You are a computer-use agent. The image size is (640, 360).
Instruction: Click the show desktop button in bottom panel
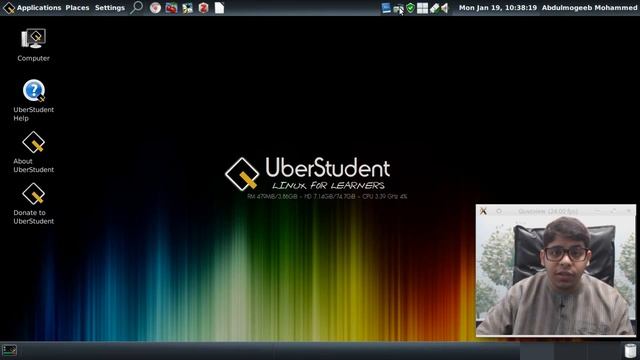click(x=9, y=350)
